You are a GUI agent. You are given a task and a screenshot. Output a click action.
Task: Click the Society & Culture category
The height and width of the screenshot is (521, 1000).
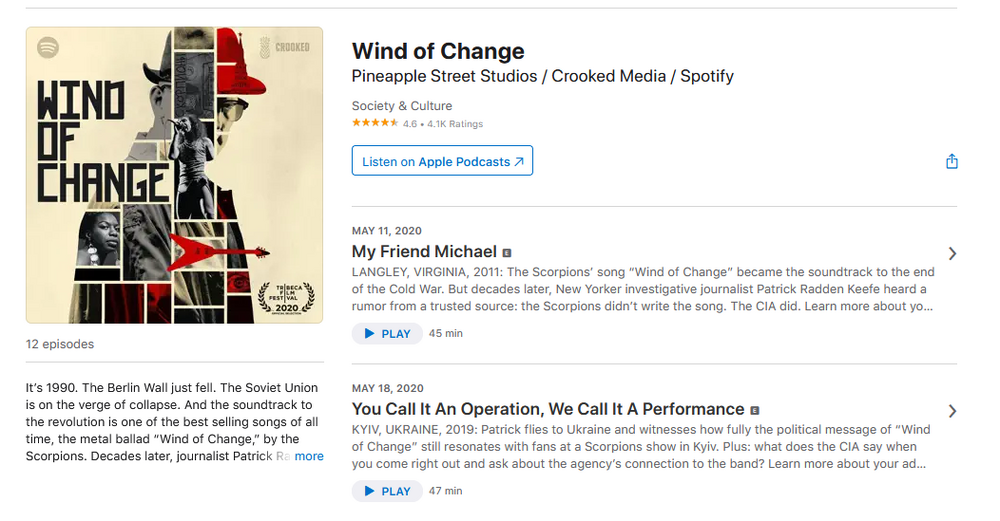pyautogui.click(x=402, y=106)
